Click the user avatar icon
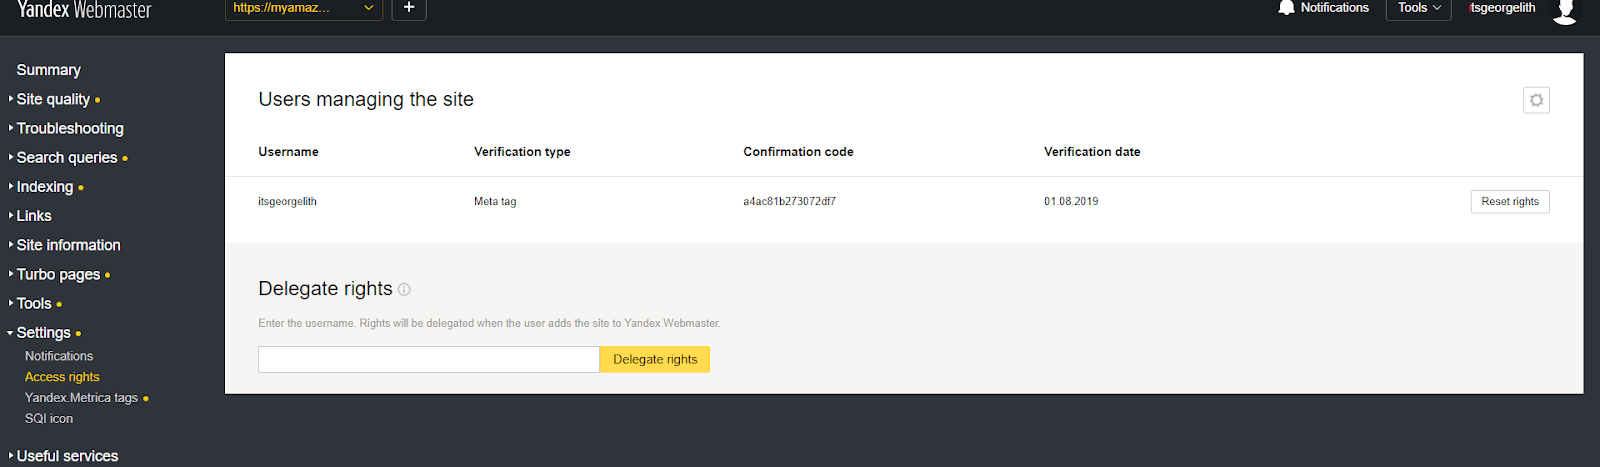The width and height of the screenshot is (1600, 467). (1565, 10)
